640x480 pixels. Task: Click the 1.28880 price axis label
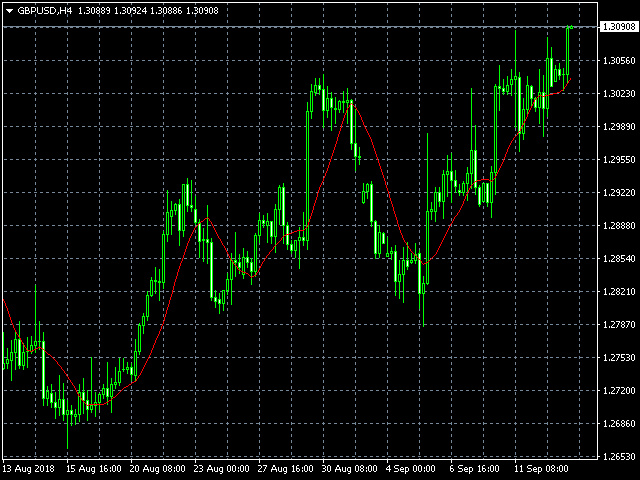619,226
